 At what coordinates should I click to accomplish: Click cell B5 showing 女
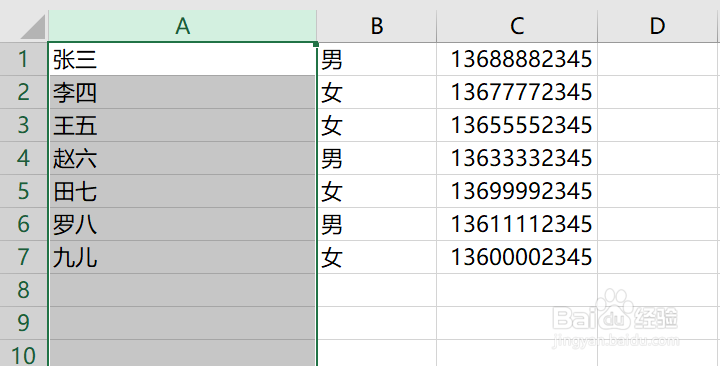377,191
